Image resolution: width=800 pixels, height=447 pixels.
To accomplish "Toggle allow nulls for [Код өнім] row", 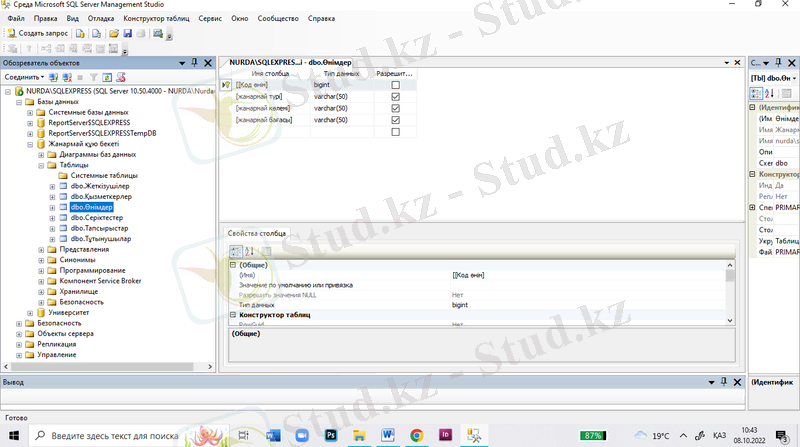I will point(395,85).
